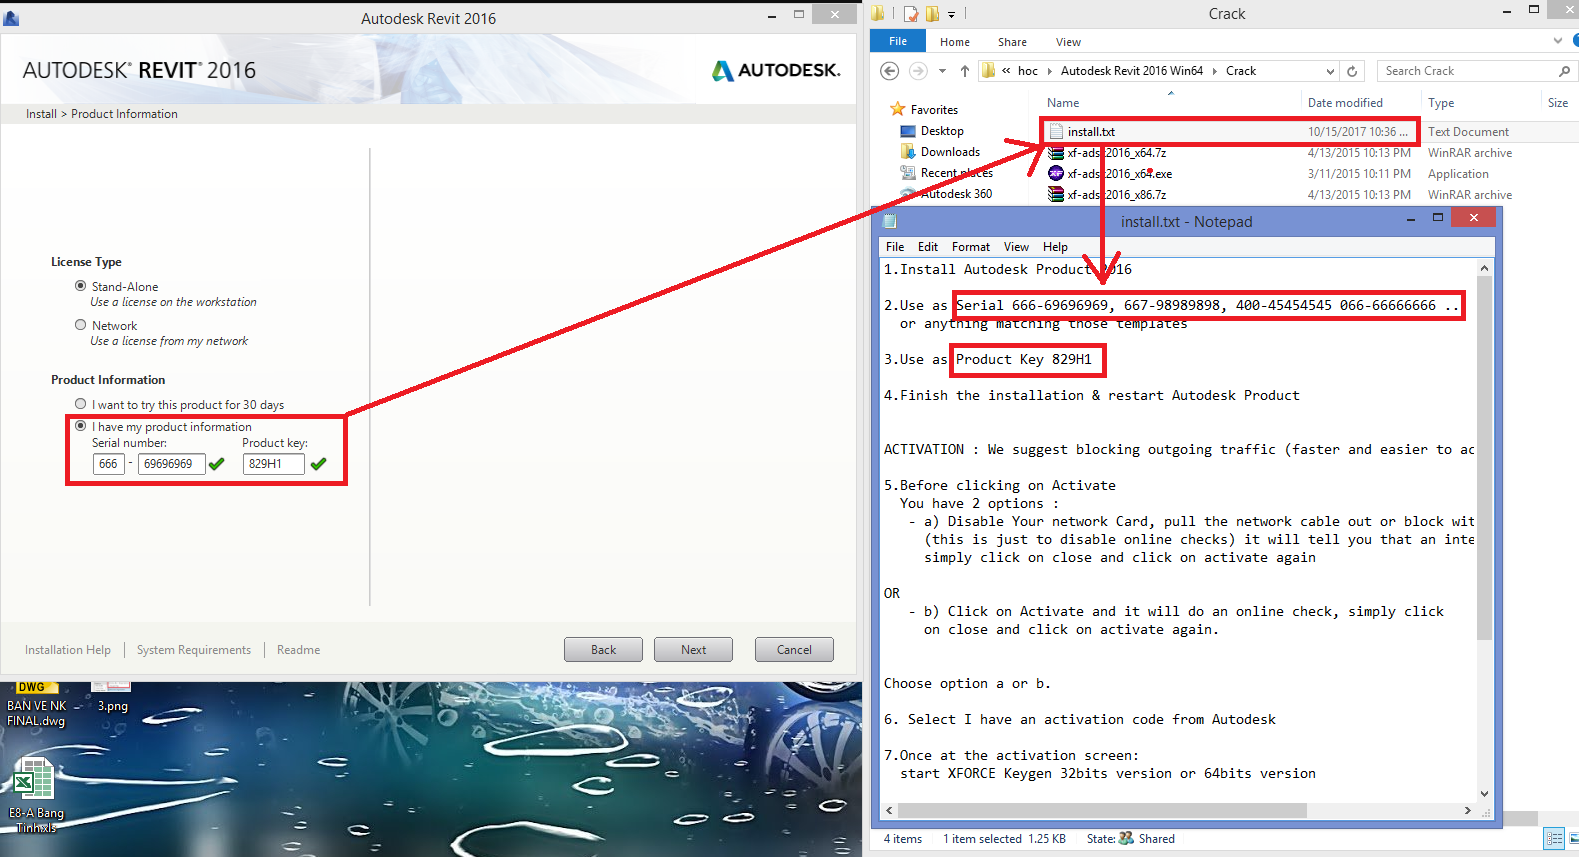Switch to the Share ribbon tab
1579x857 pixels.
coord(1012,42)
